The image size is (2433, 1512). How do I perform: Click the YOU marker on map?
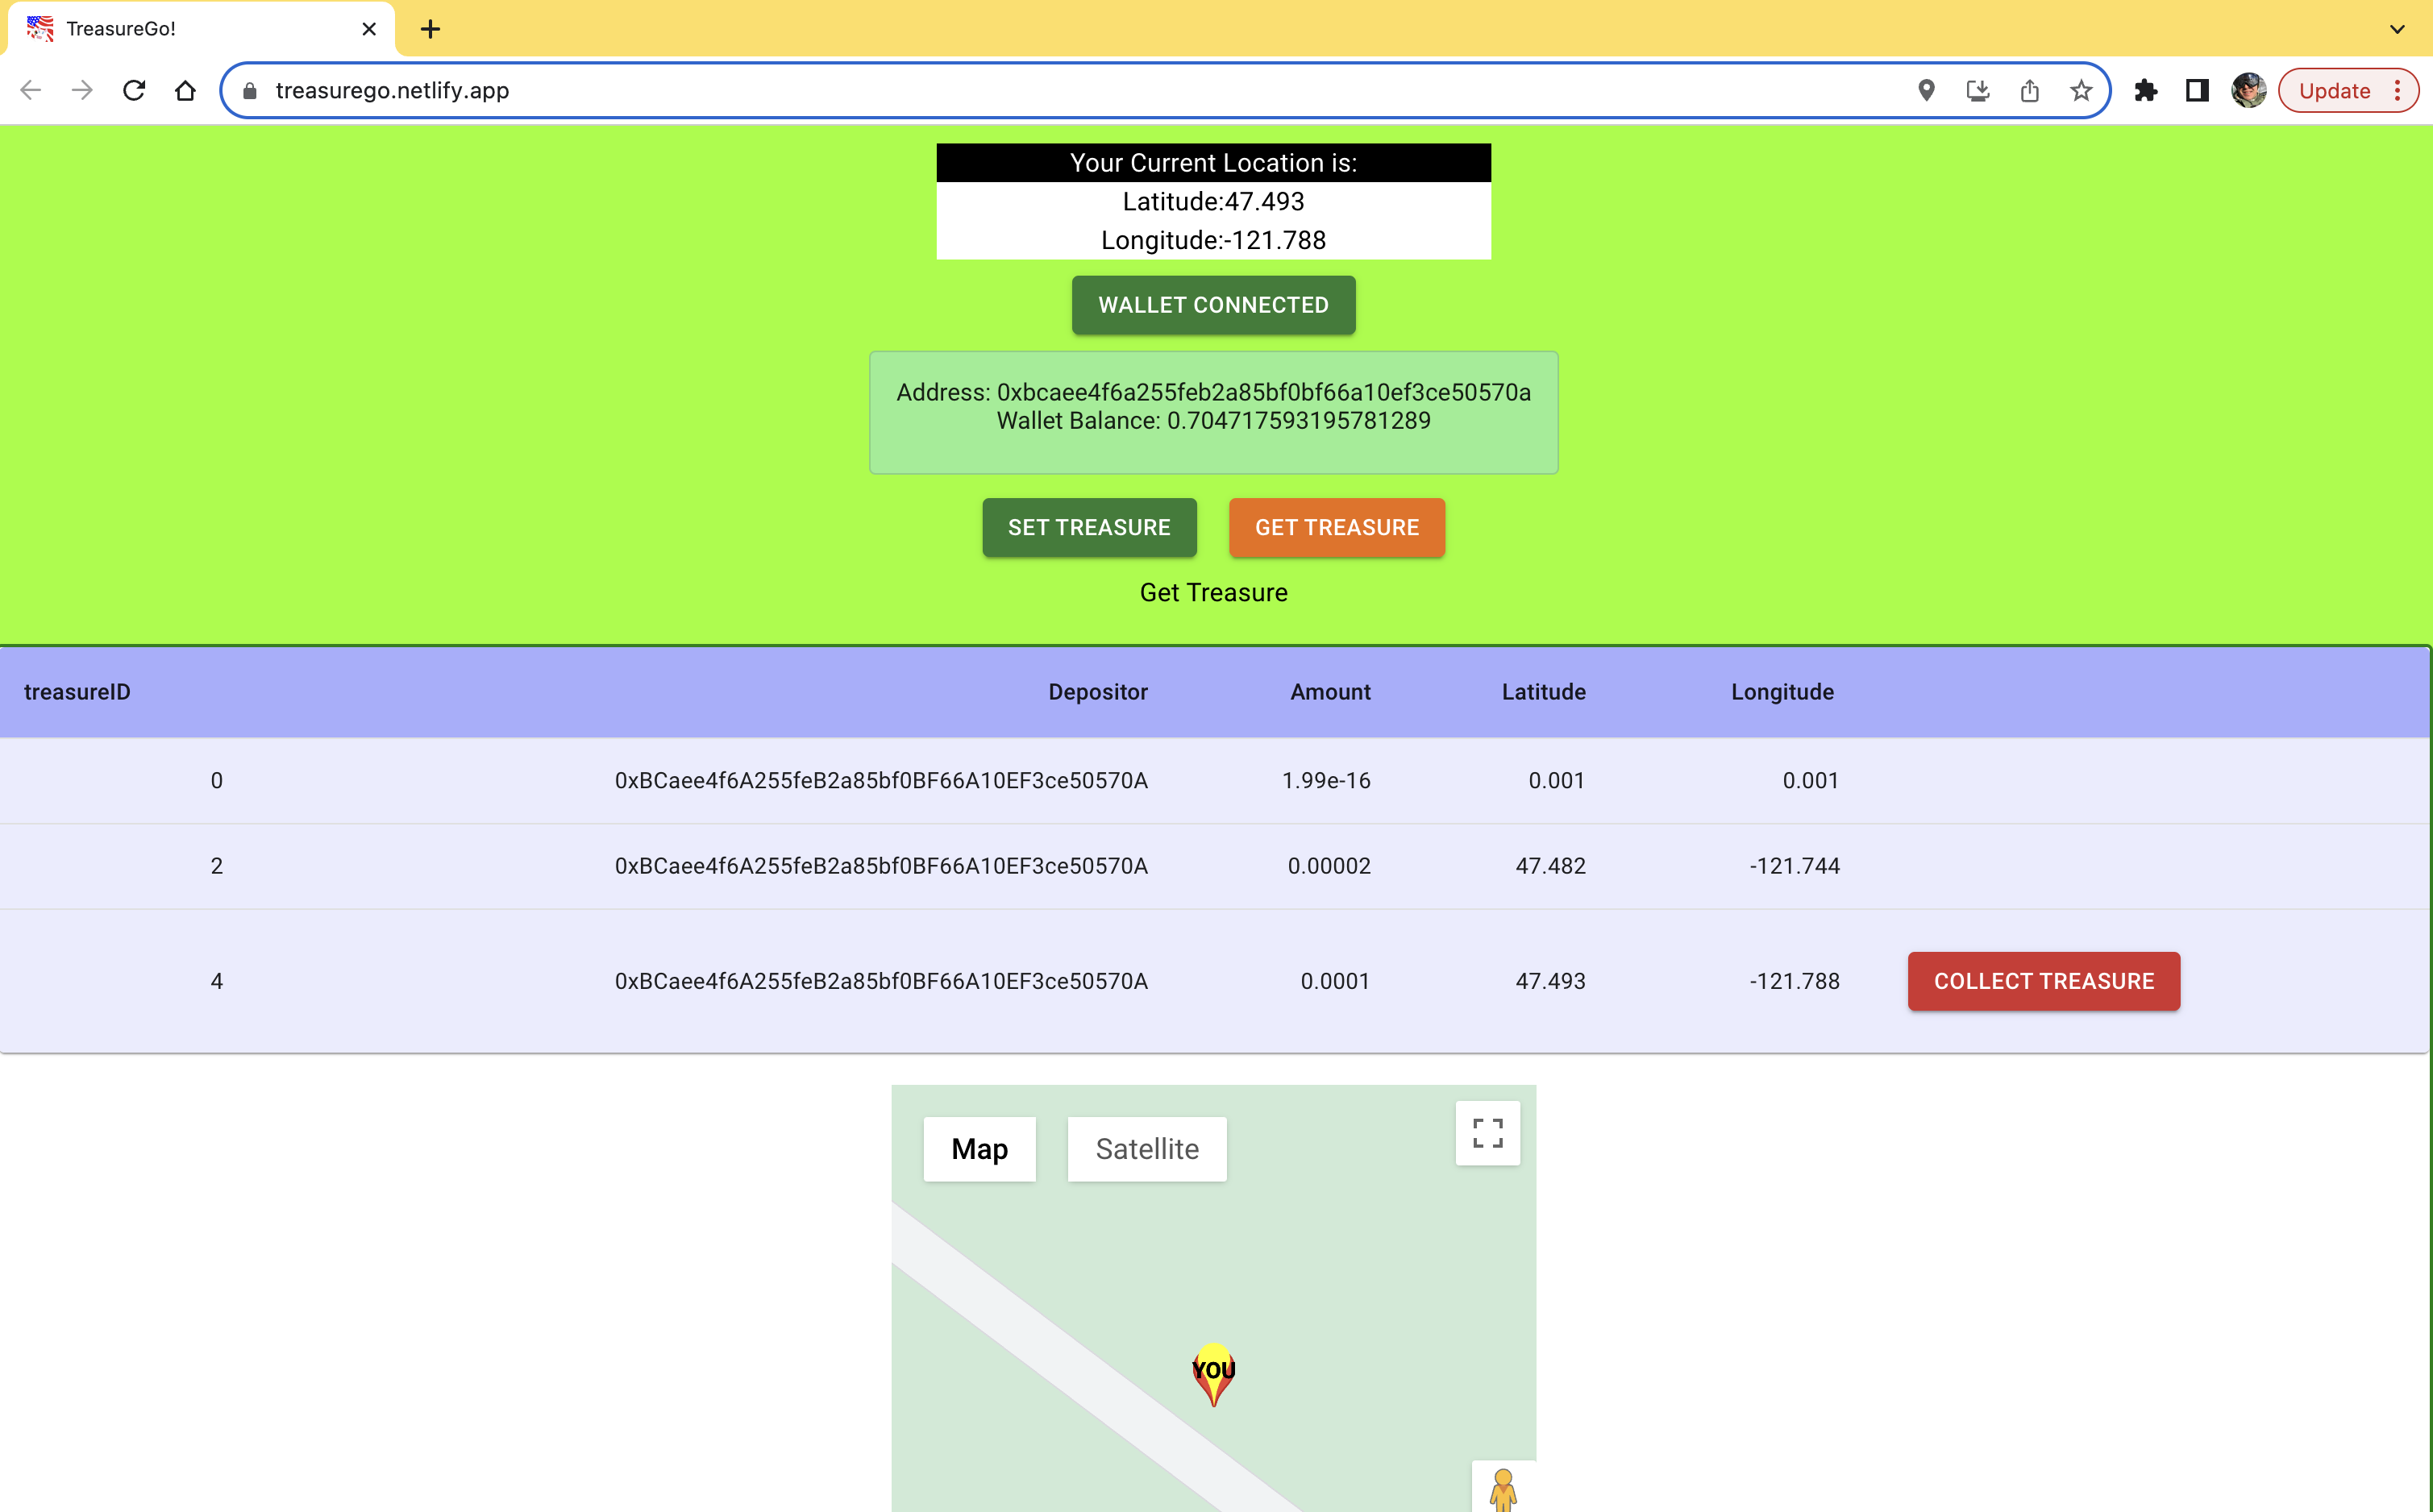pyautogui.click(x=1213, y=1373)
